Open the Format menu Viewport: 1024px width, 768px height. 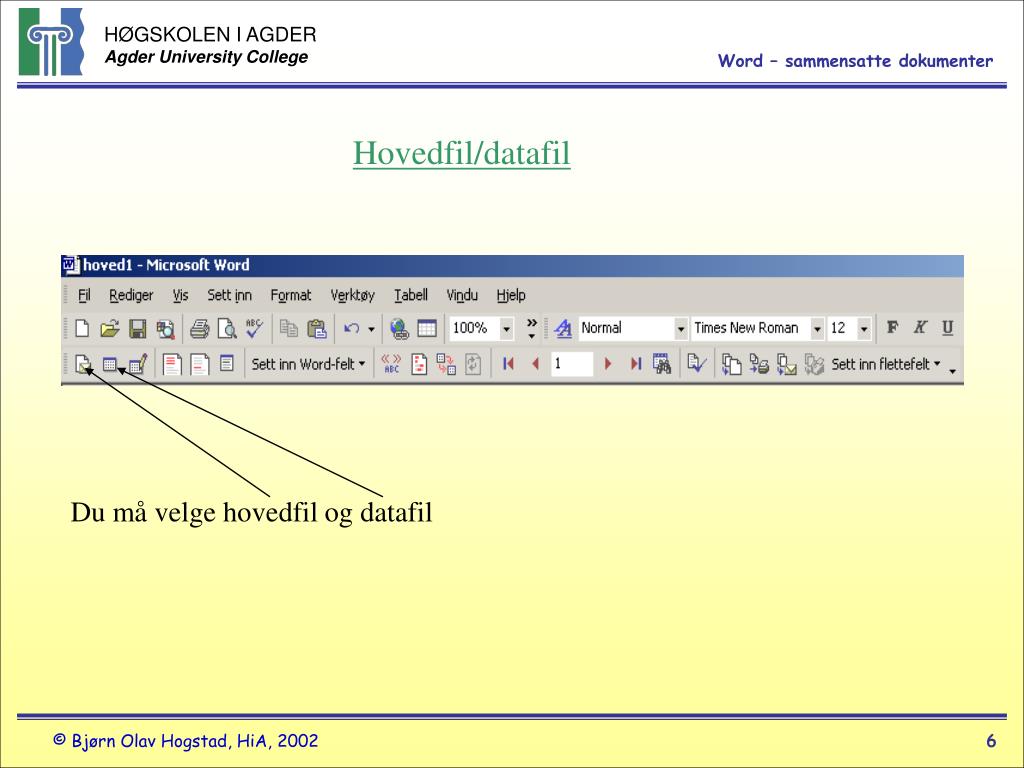click(x=291, y=295)
